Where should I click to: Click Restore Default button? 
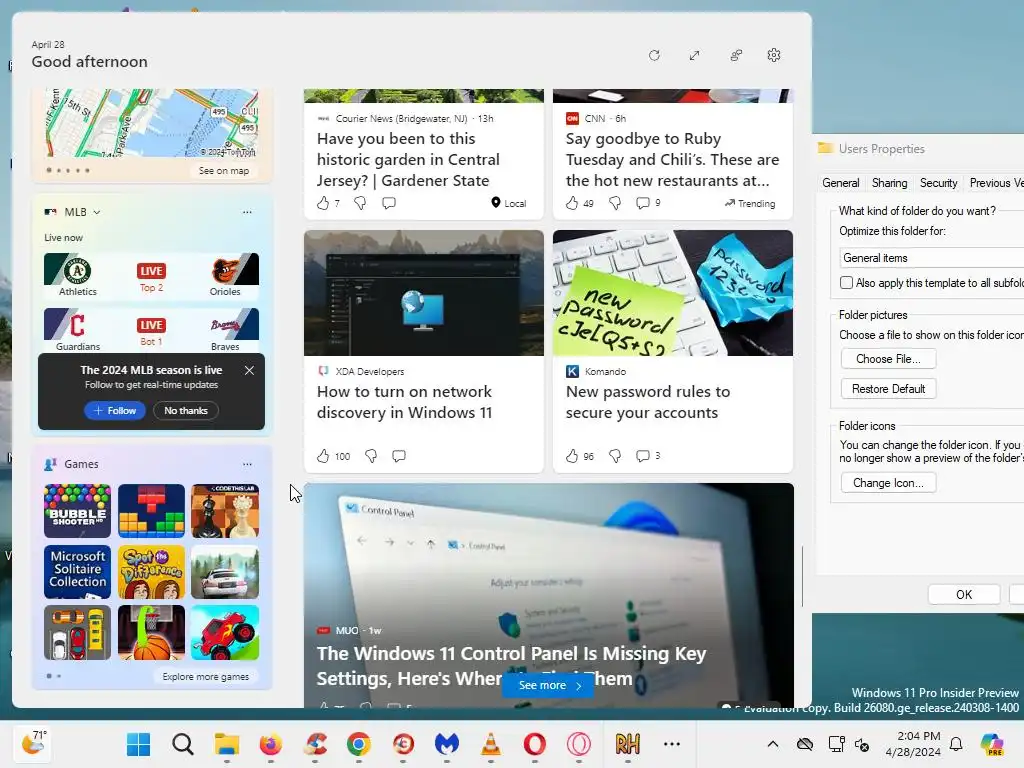click(888, 389)
